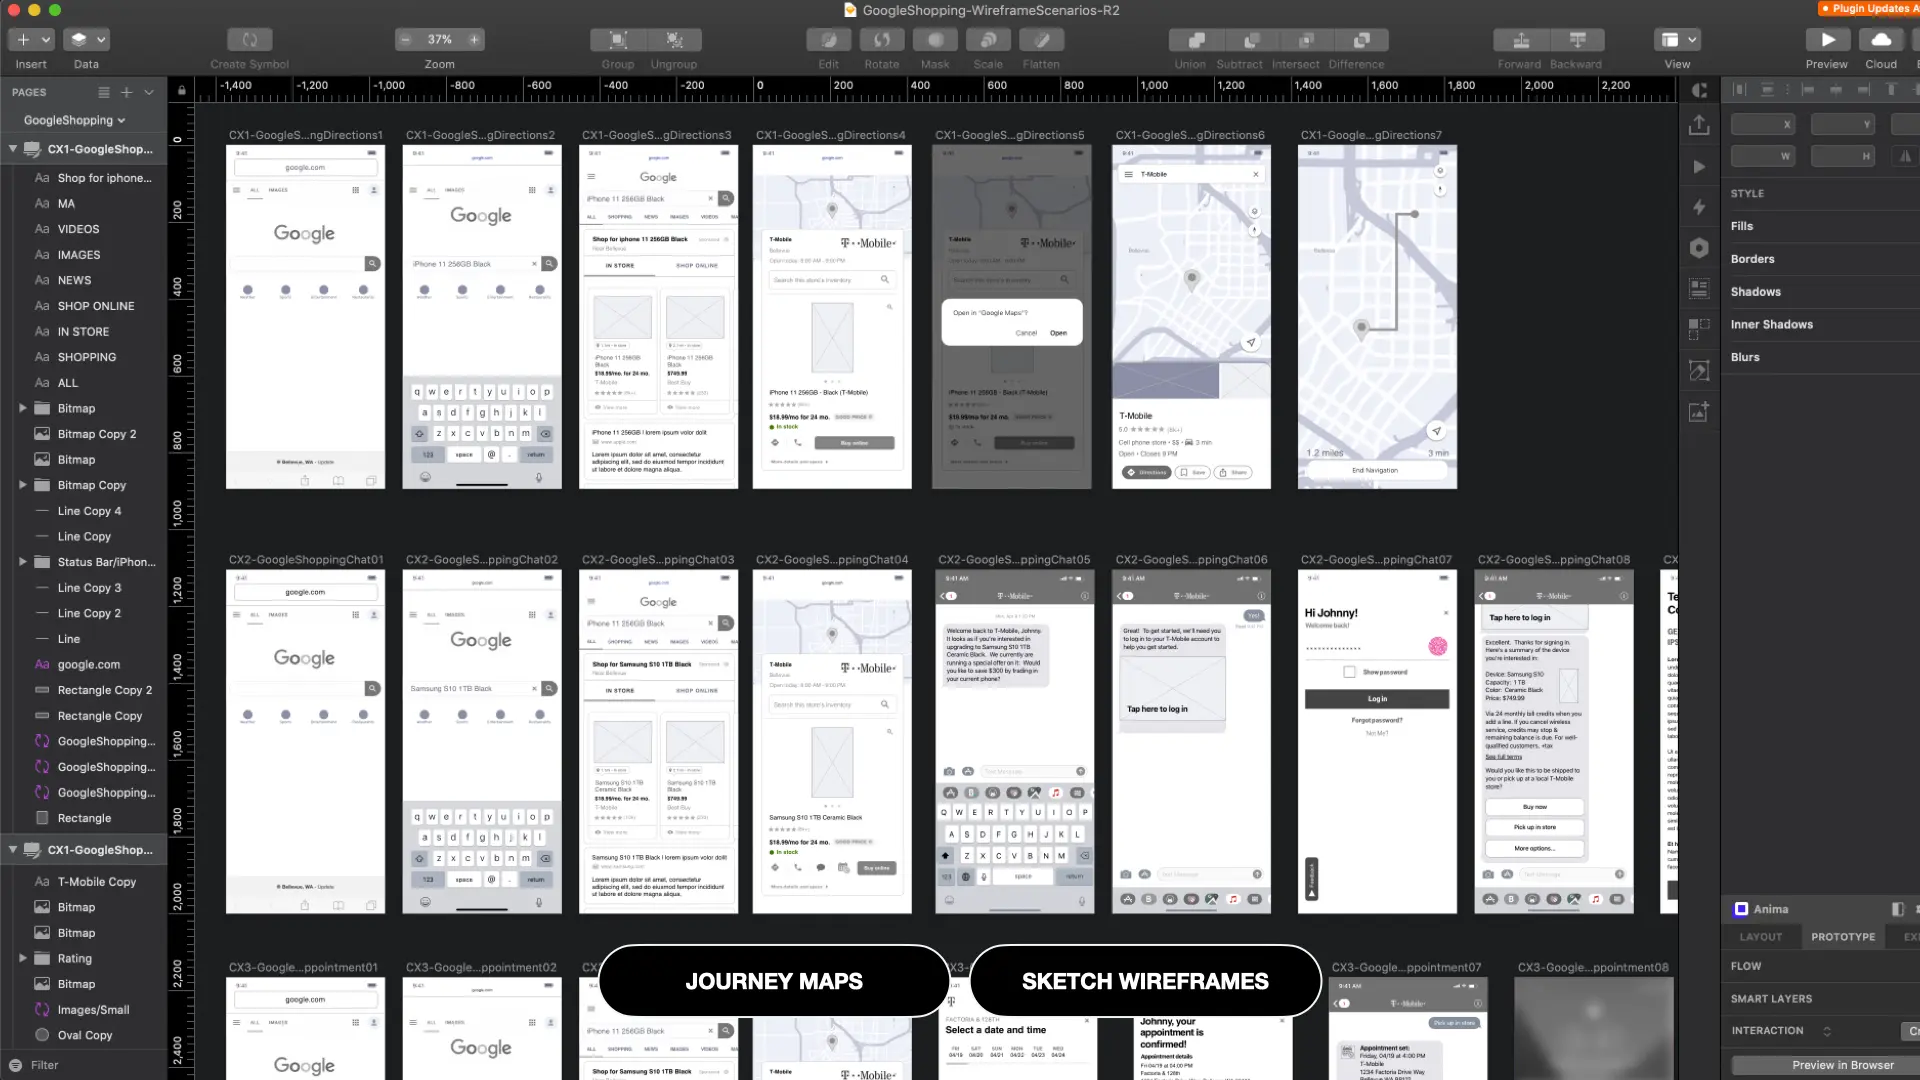Click the Cloud upload icon
The width and height of the screenshot is (1920, 1080).
[x=1881, y=40]
